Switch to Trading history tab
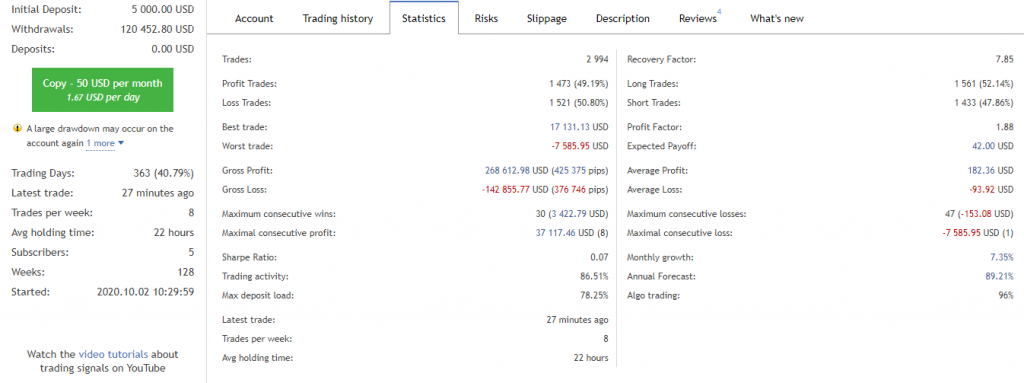1024x383 pixels. click(x=338, y=18)
